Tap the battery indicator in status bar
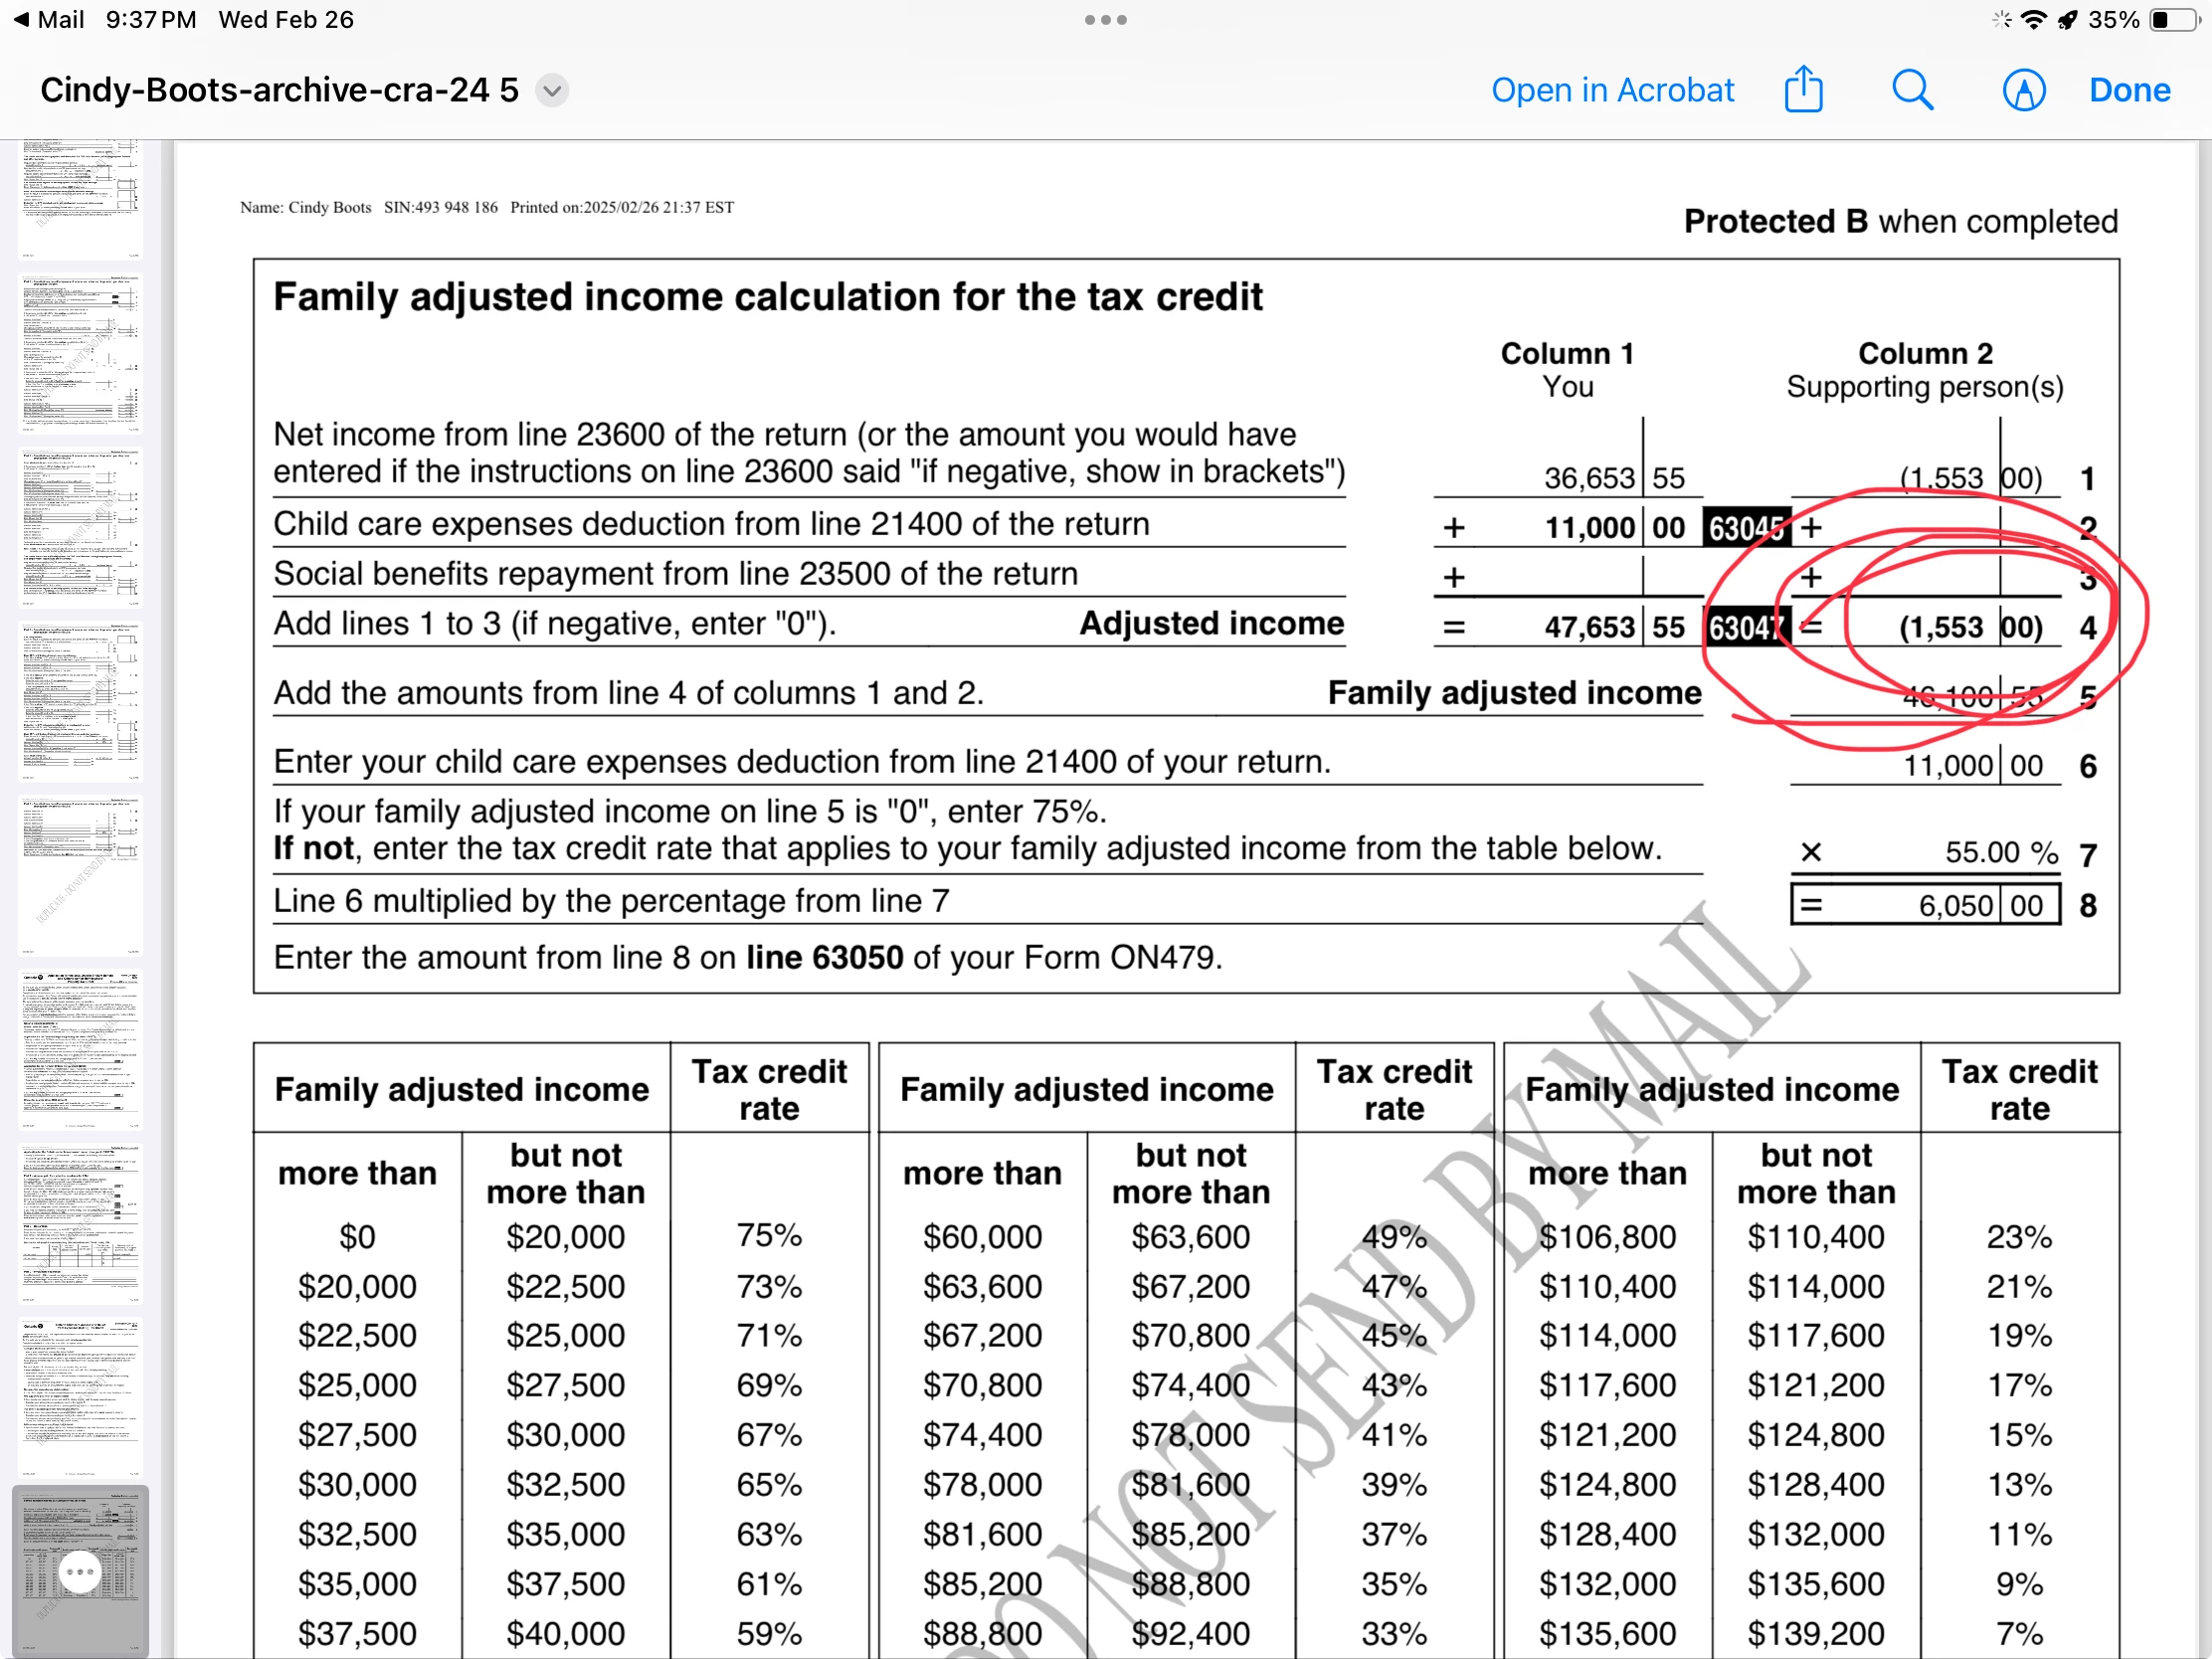Screen dimensions: 2212x1659 tap(2174, 20)
